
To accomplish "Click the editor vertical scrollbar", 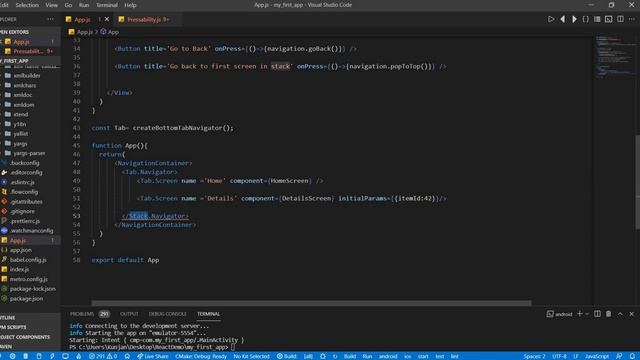I will point(637,182).
